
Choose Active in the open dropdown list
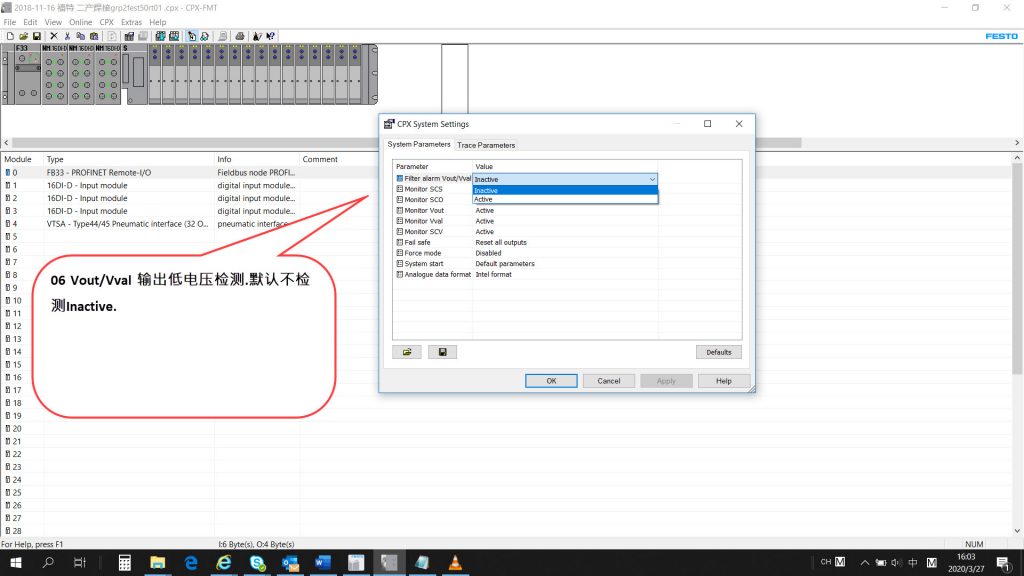coord(565,199)
